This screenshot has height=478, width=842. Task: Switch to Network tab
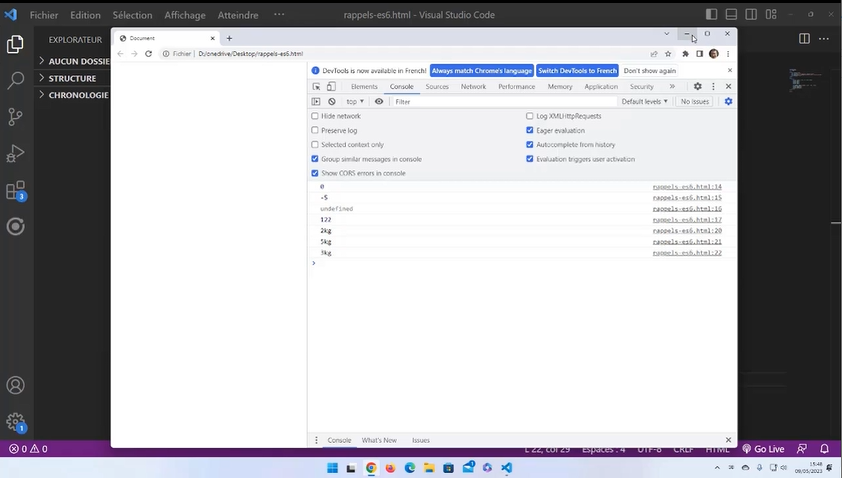473,86
